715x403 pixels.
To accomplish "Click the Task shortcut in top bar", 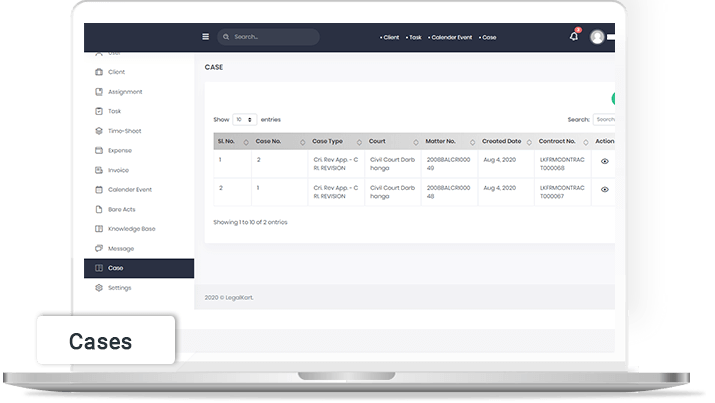I will point(414,37).
